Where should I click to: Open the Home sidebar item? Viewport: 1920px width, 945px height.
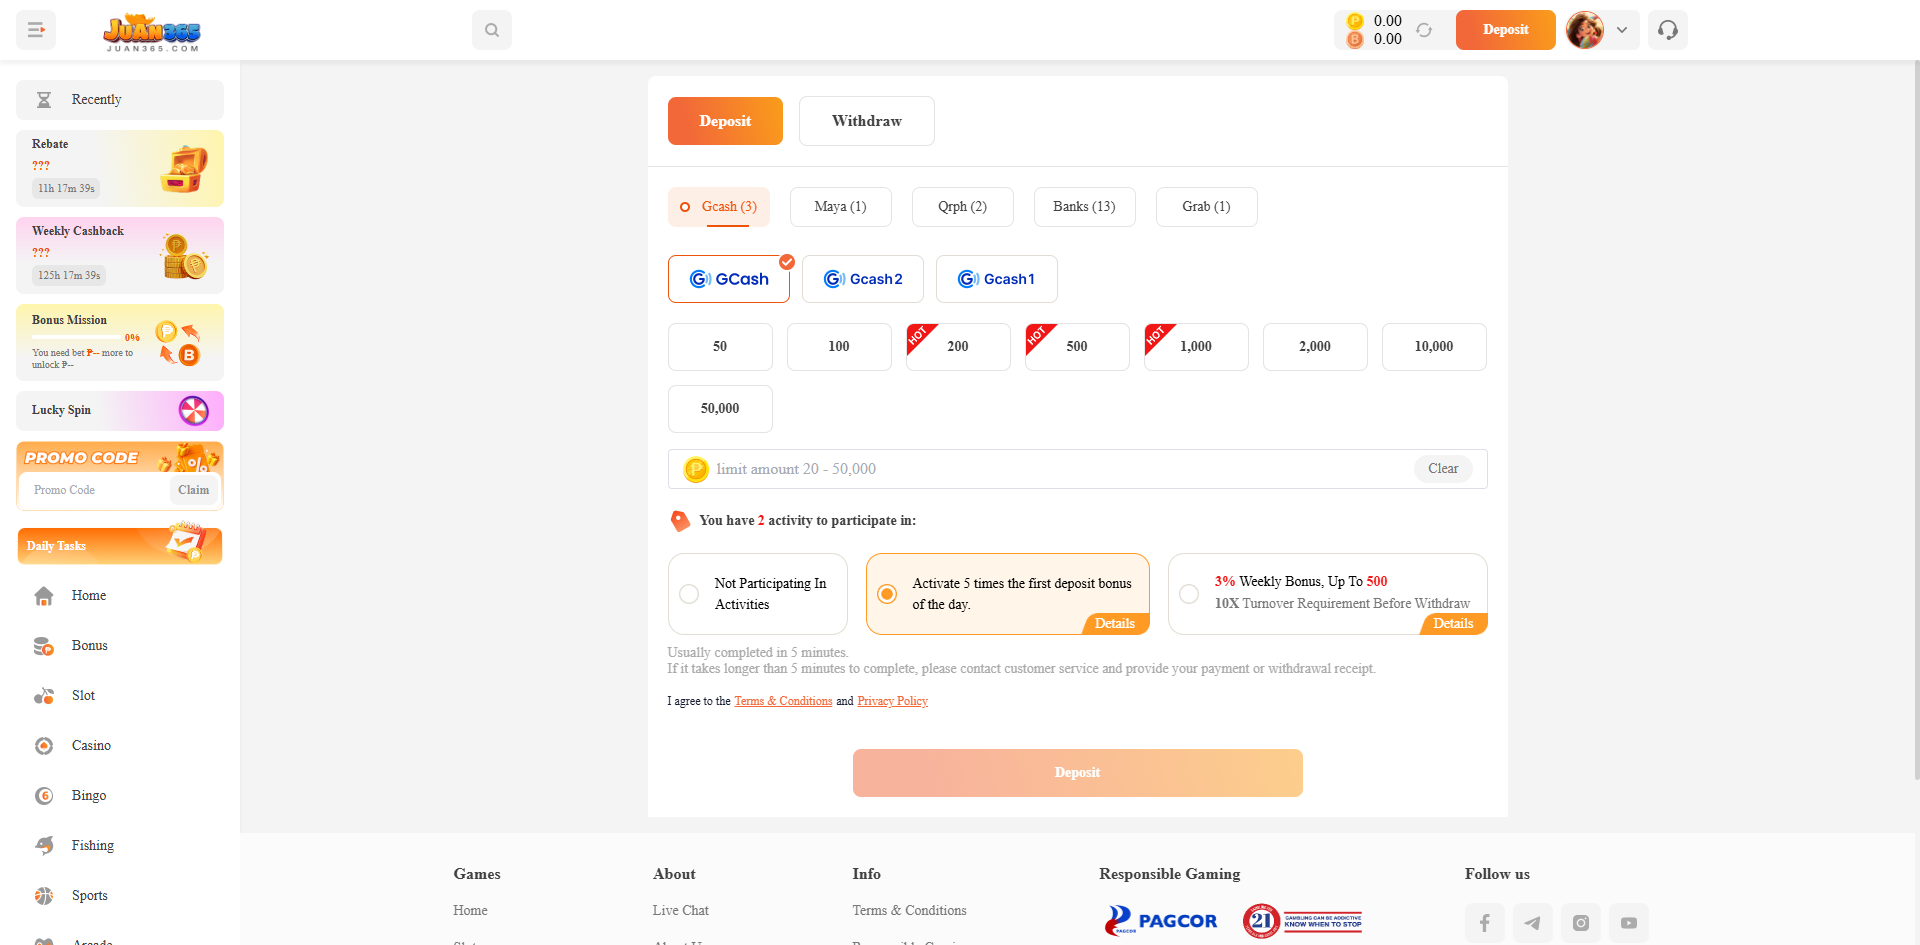(120, 595)
